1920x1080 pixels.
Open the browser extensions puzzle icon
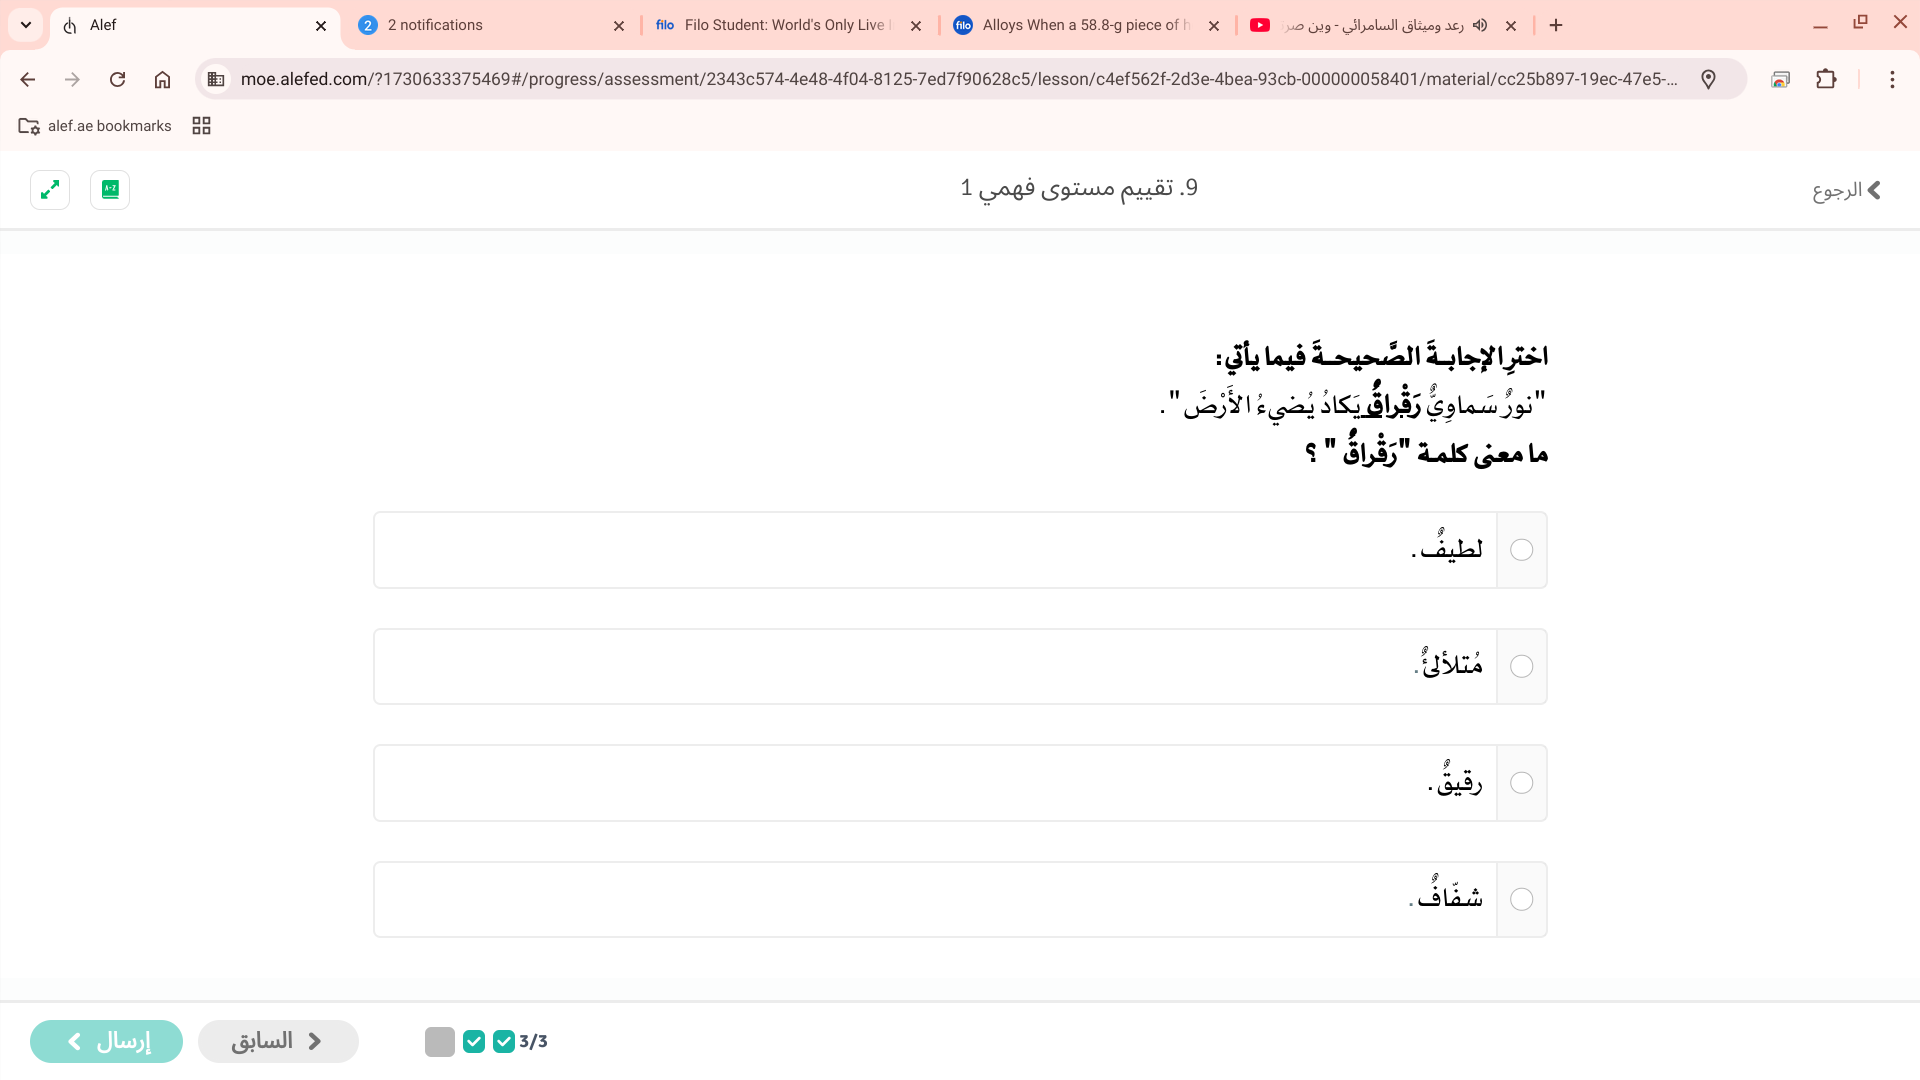1827,80
